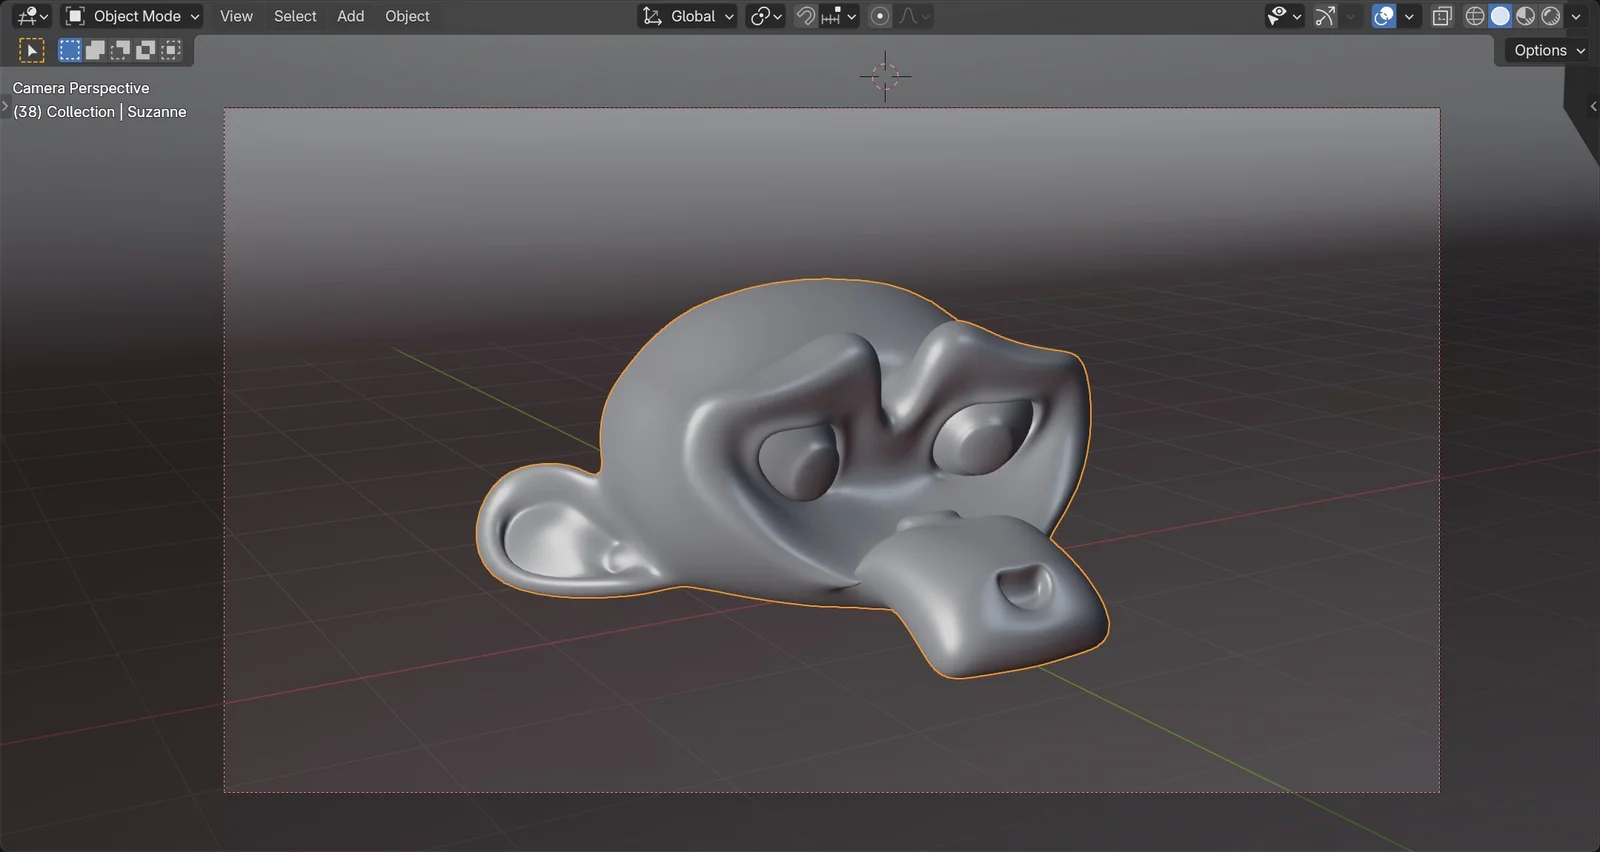
Task: Open the proportional editing falloff dropdown
Action: coord(914,16)
